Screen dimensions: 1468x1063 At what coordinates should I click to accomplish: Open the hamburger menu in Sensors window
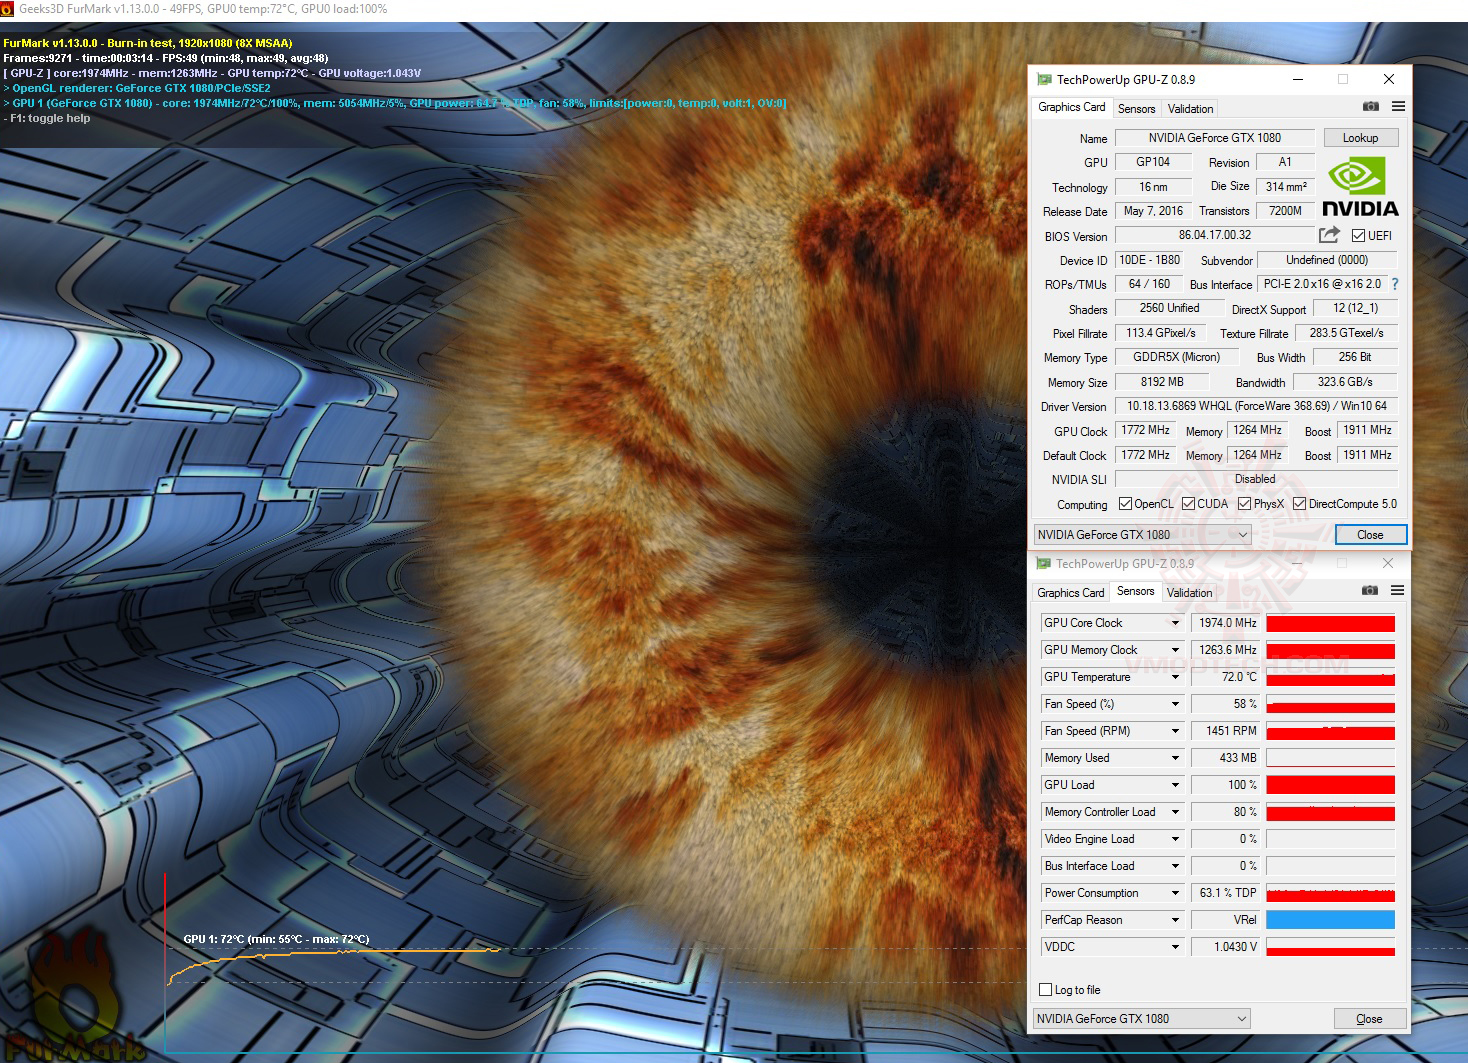tap(1397, 591)
